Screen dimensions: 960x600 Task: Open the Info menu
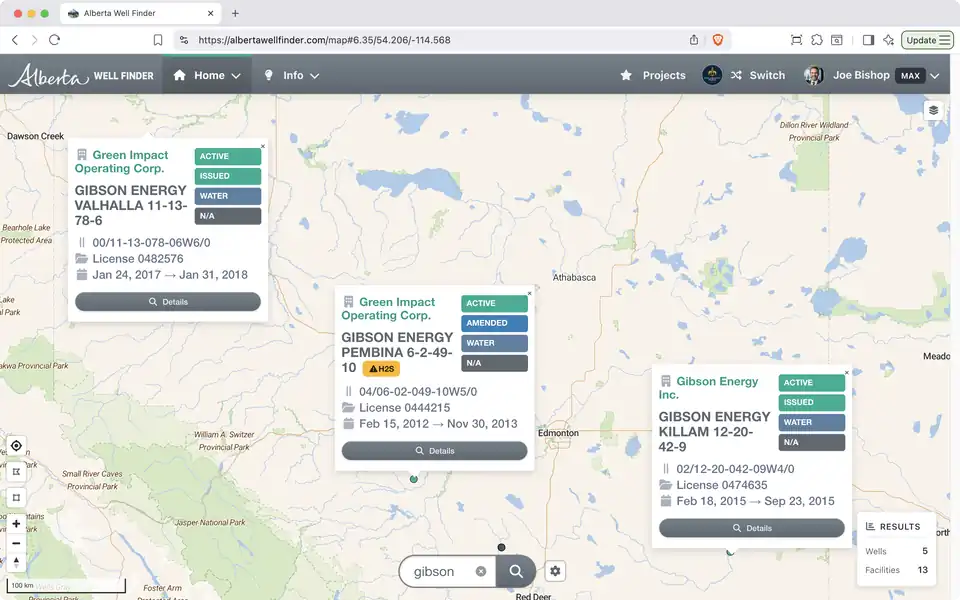[291, 75]
